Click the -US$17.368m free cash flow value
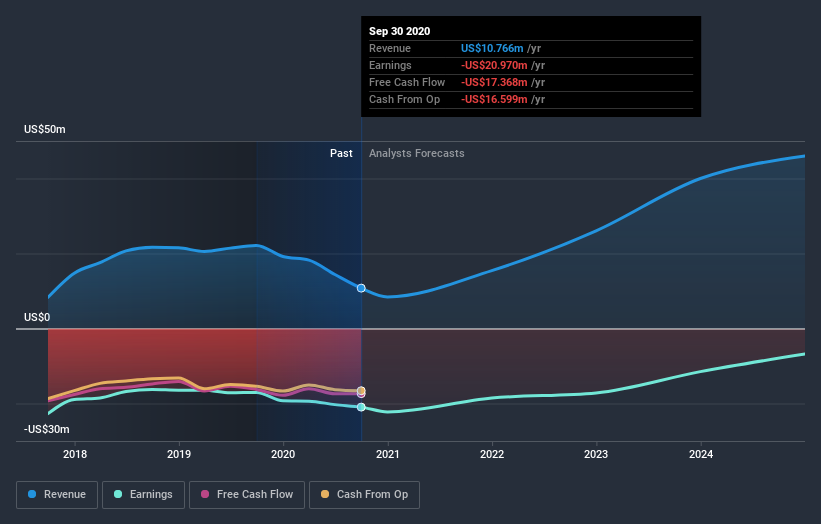 tap(494, 82)
